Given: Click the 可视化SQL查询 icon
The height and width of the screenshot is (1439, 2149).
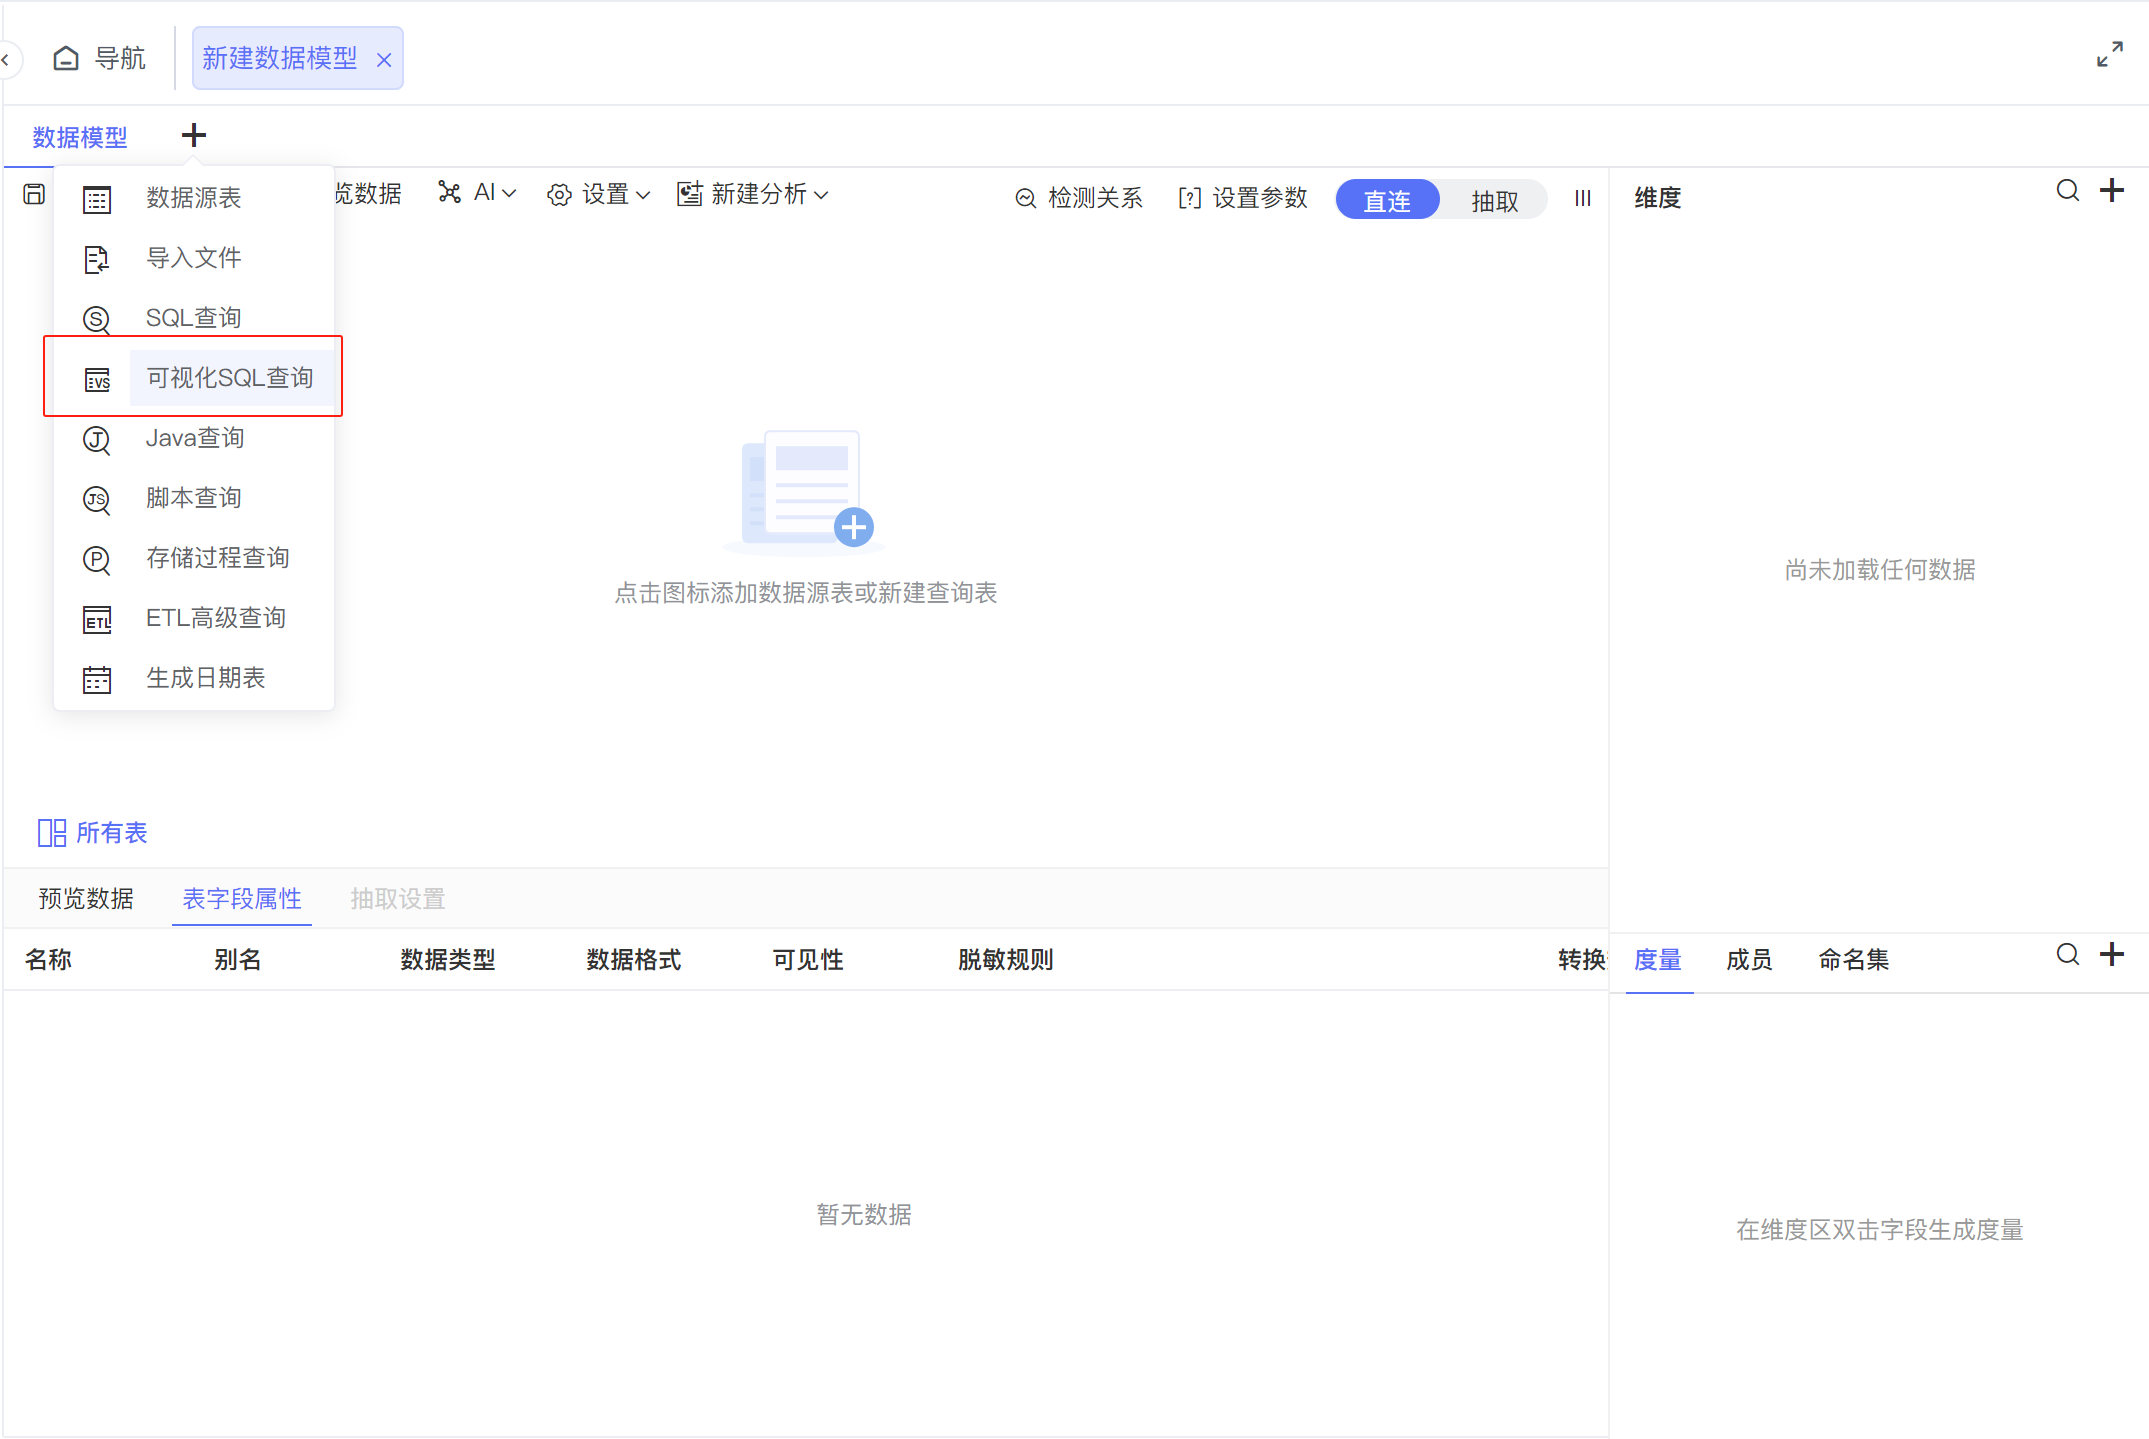Looking at the screenshot, I should point(97,380).
